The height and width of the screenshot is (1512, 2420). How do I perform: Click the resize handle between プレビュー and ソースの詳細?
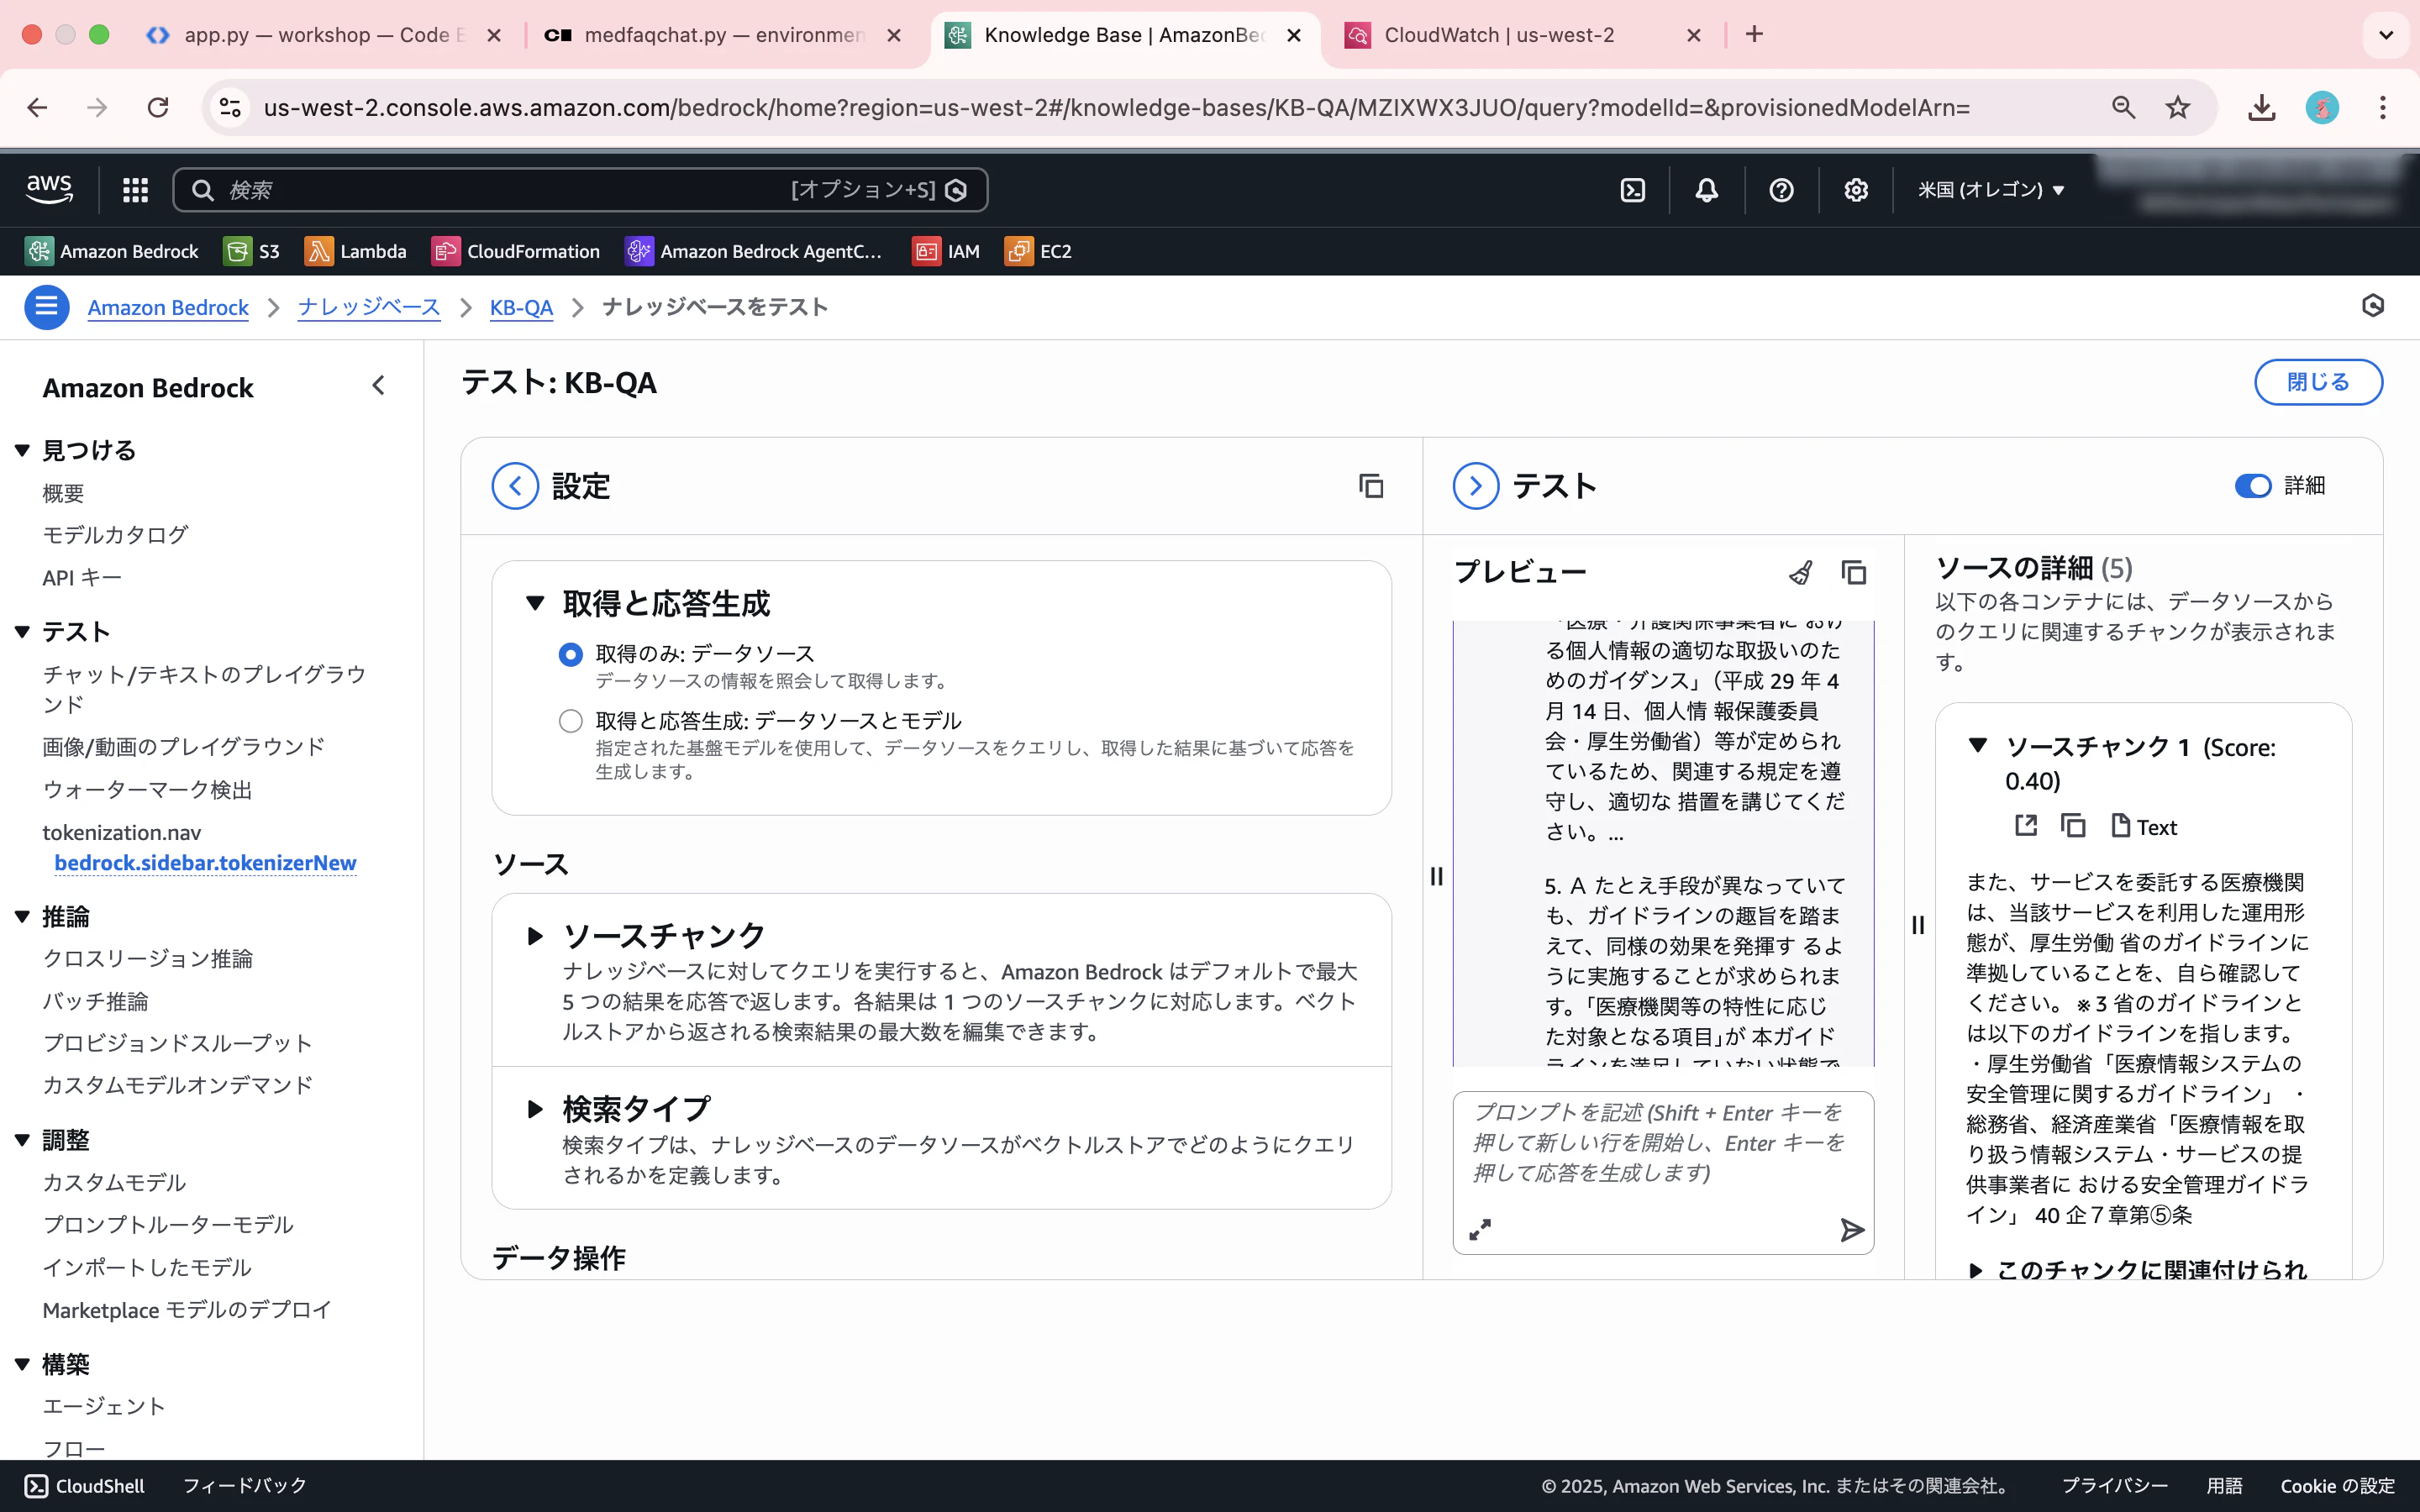point(1918,925)
